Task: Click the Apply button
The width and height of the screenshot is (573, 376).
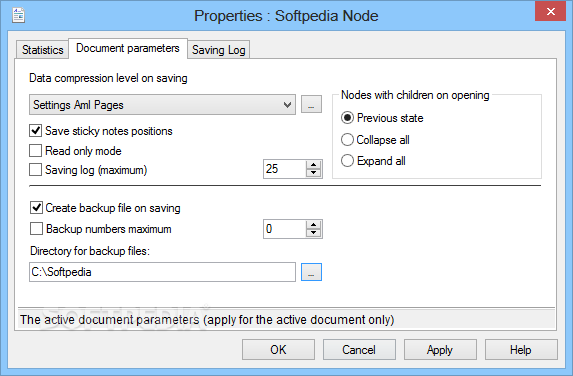Action: (440, 350)
